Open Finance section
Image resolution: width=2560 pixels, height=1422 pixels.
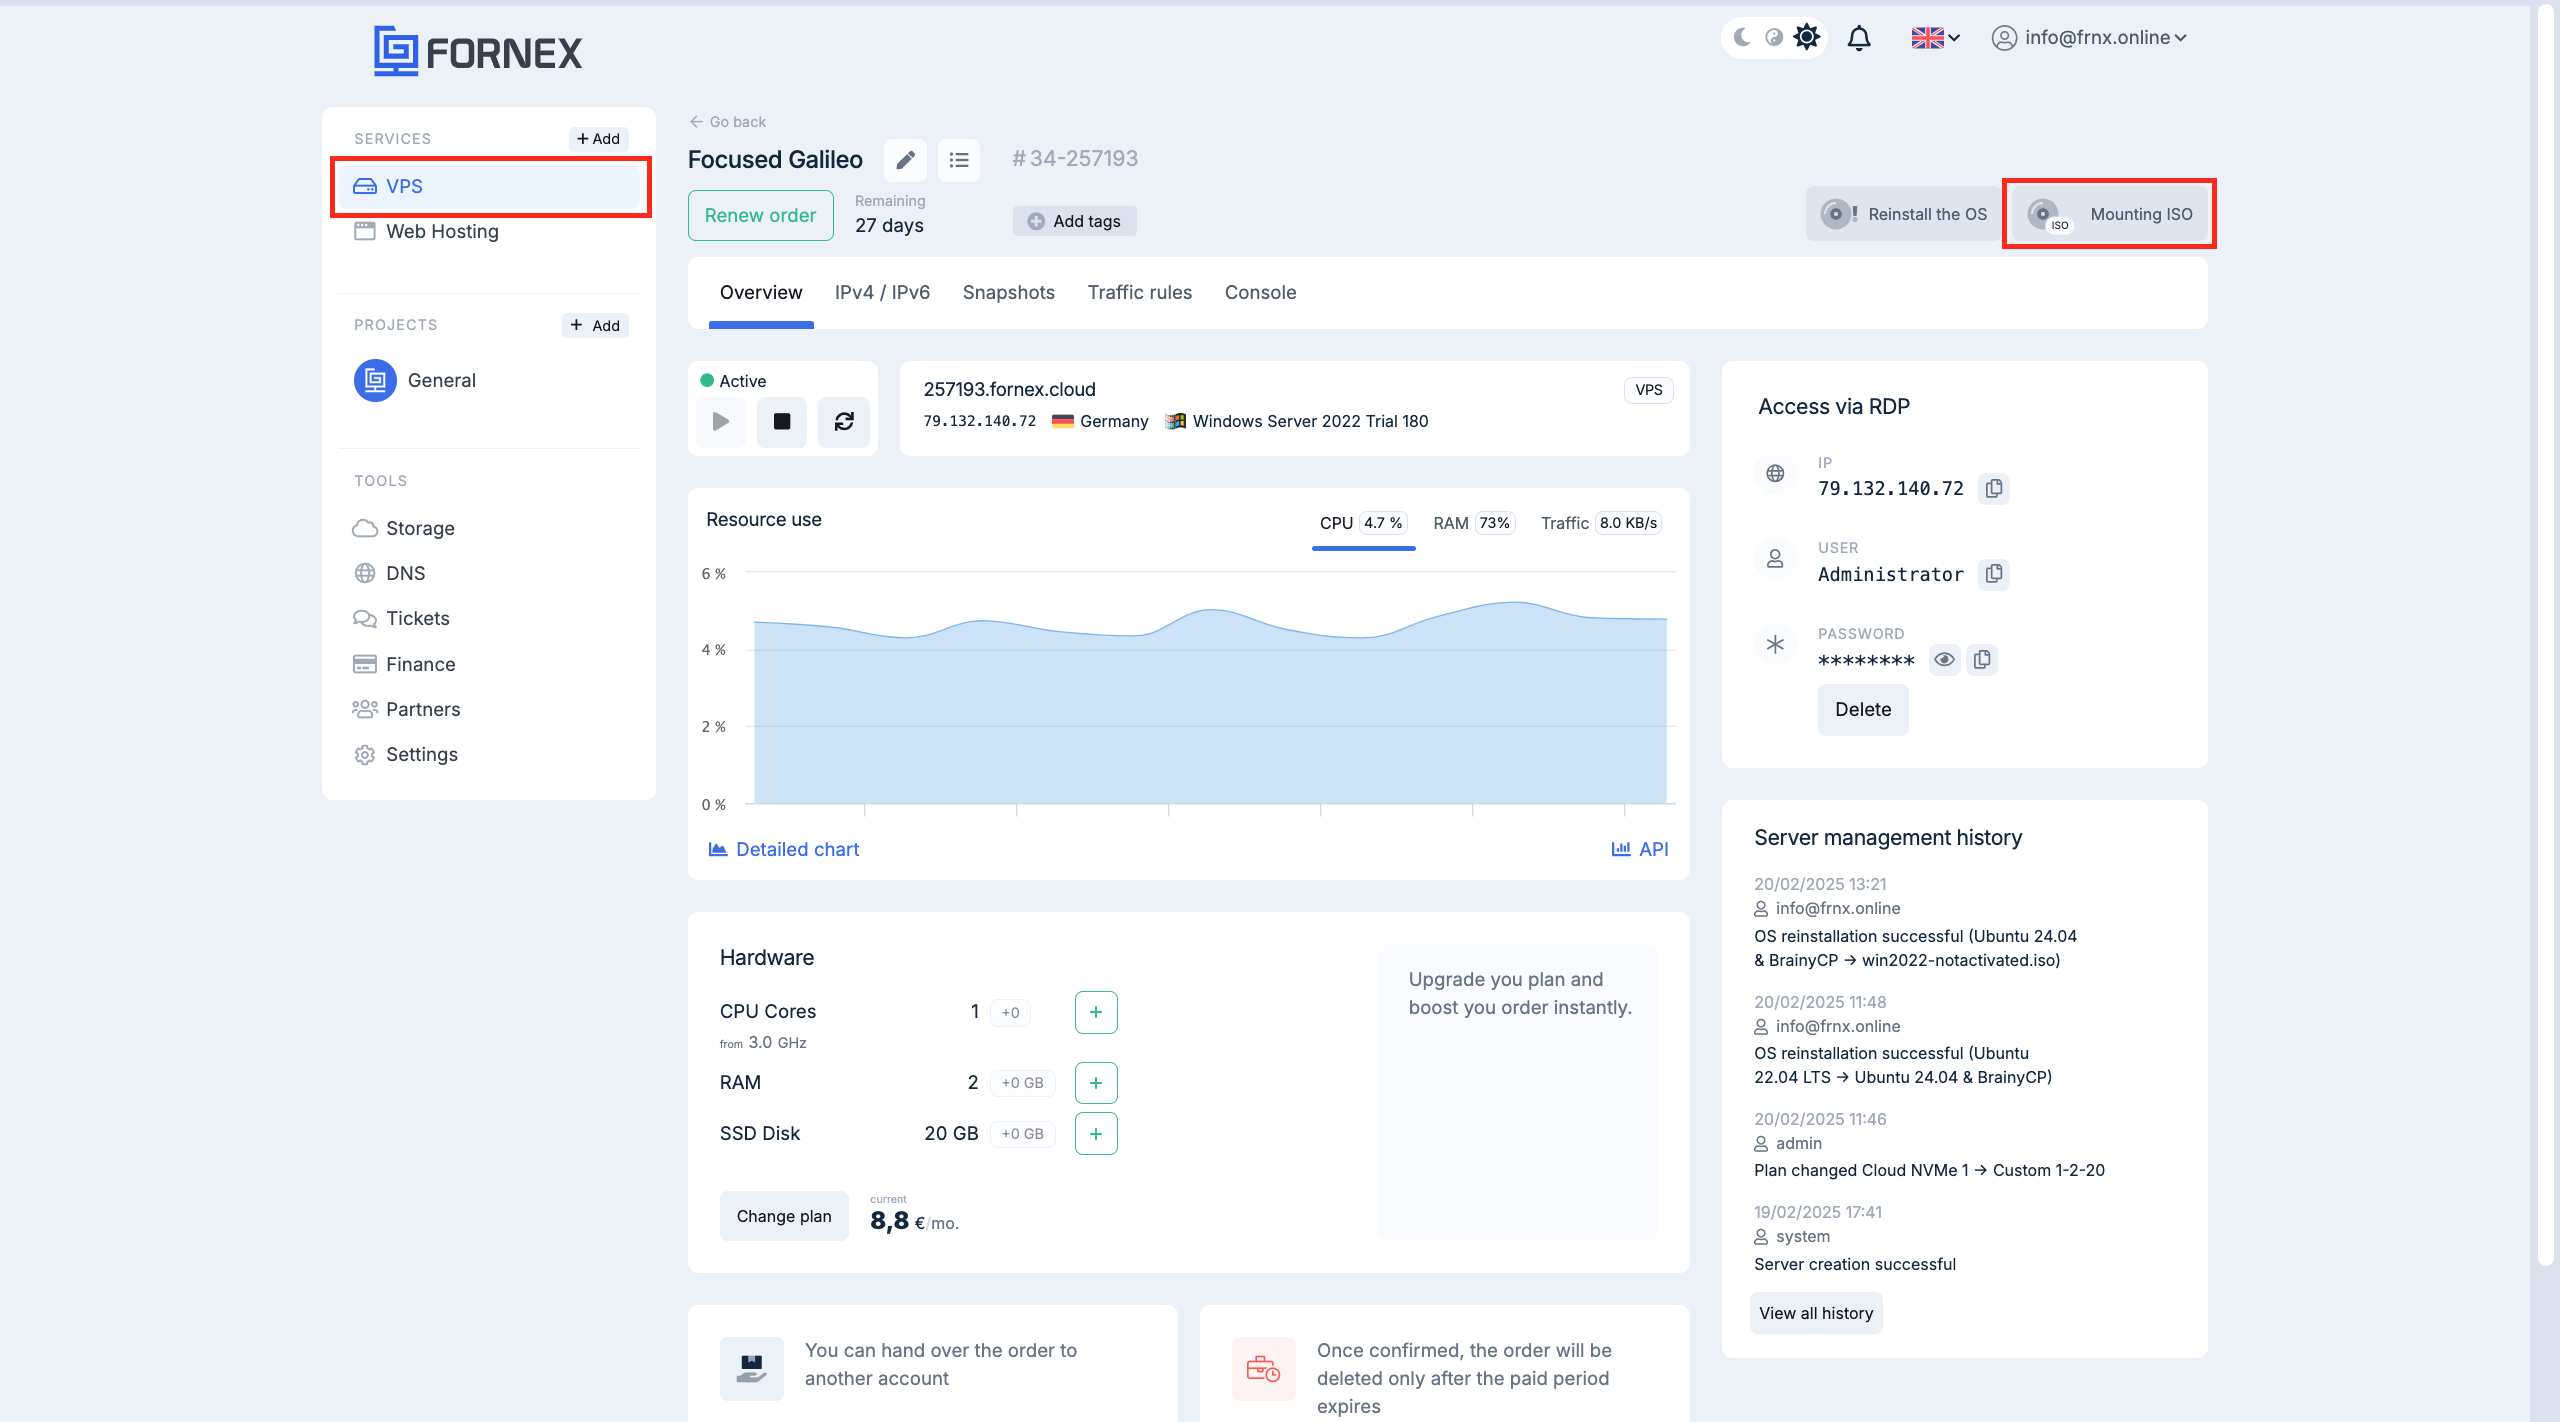pos(404,664)
